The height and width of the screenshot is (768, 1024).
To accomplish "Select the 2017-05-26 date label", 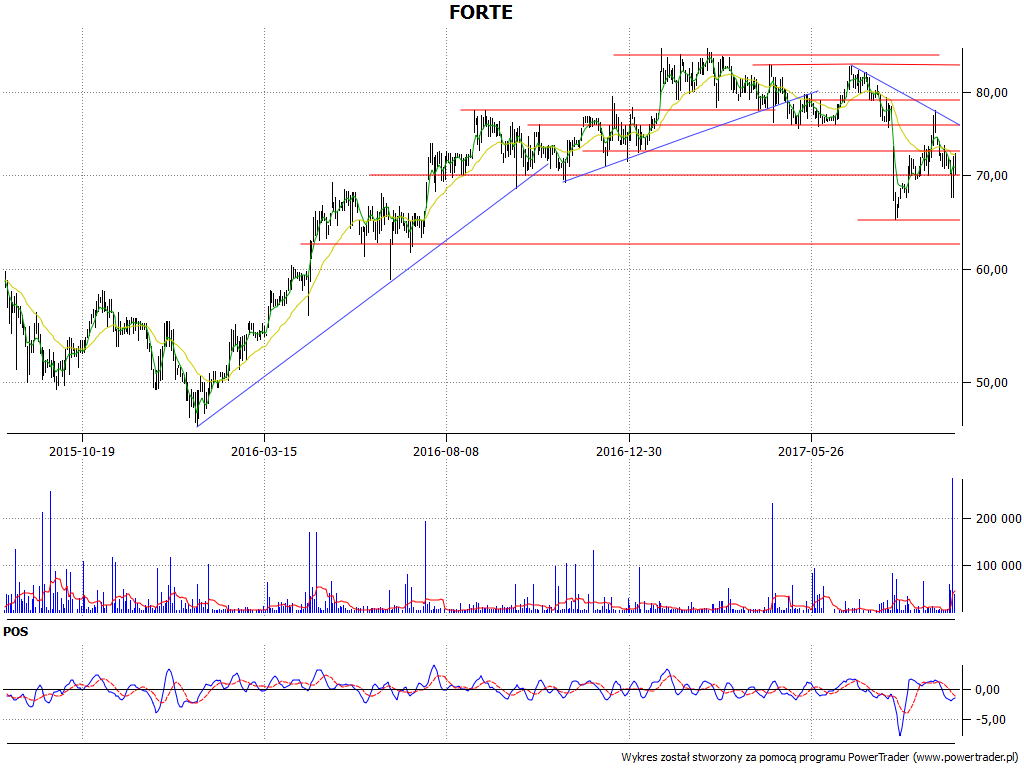I will click(x=811, y=451).
